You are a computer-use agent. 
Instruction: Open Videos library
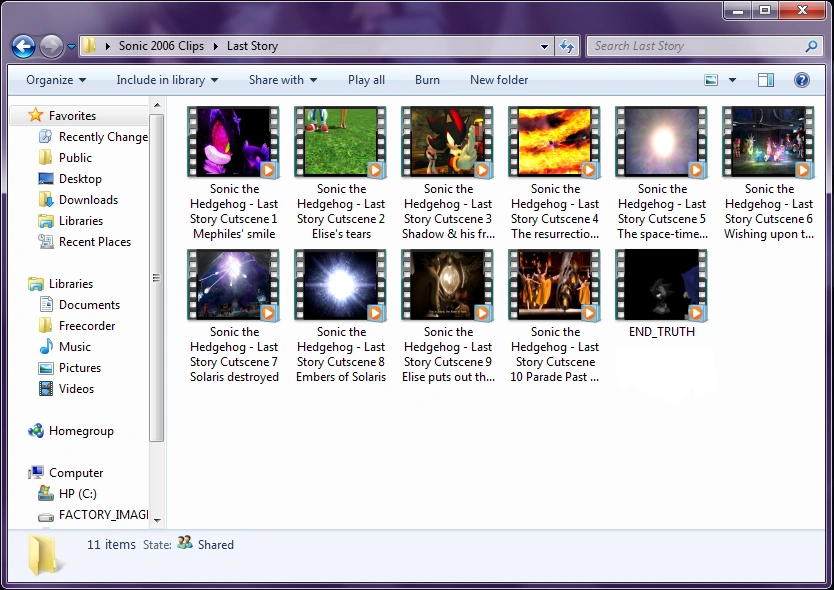(x=66, y=389)
